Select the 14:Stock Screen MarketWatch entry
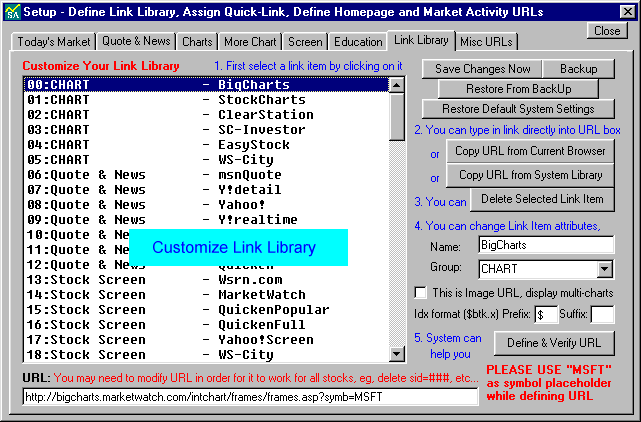641x422 pixels. (200, 295)
